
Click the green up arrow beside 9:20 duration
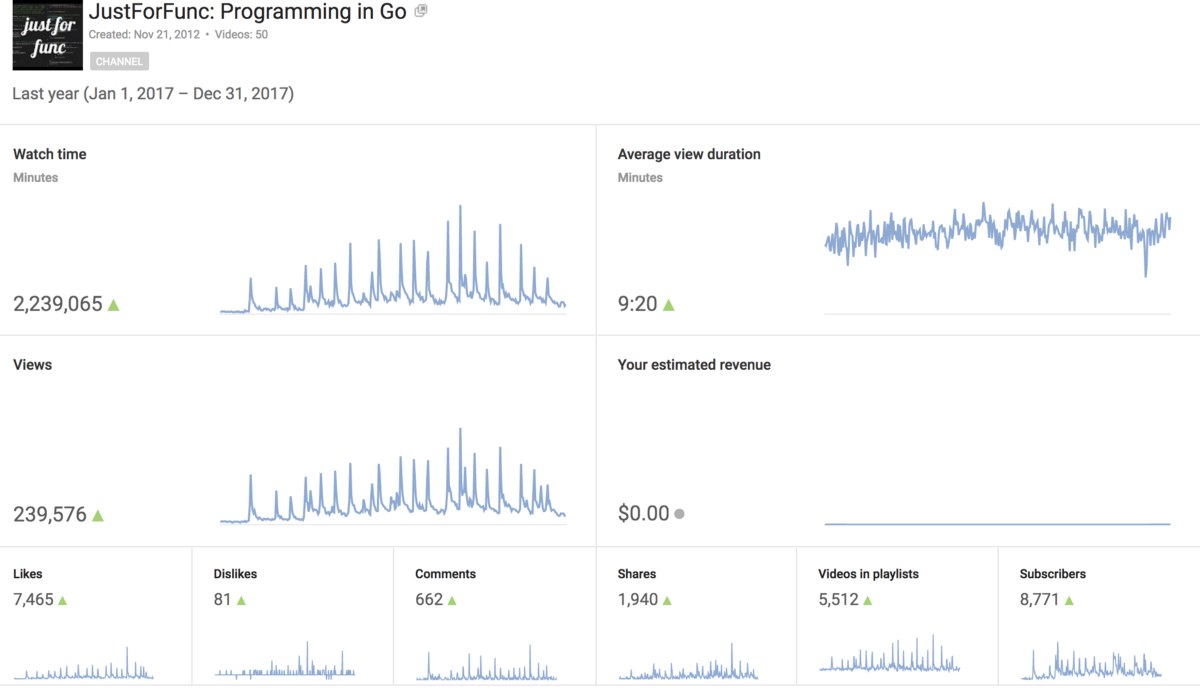(x=668, y=305)
